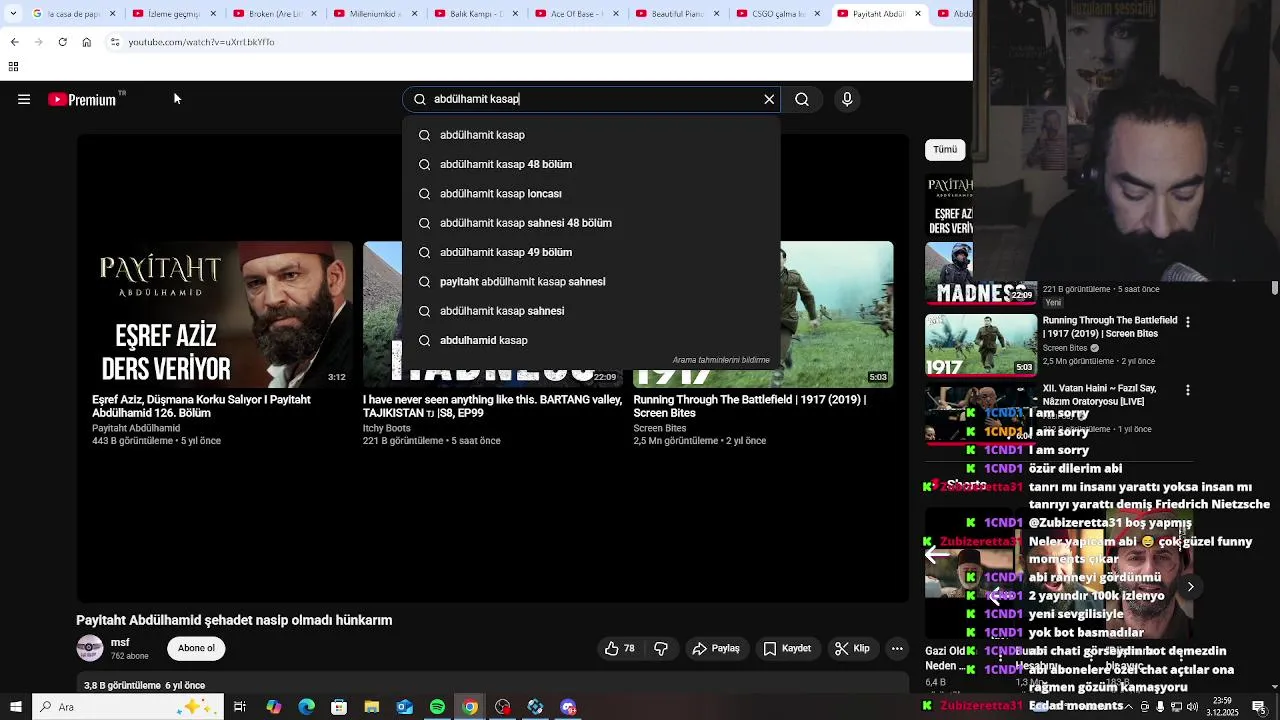Focus the YouTube search input field
The height and width of the screenshot is (720, 1280).
coord(592,99)
